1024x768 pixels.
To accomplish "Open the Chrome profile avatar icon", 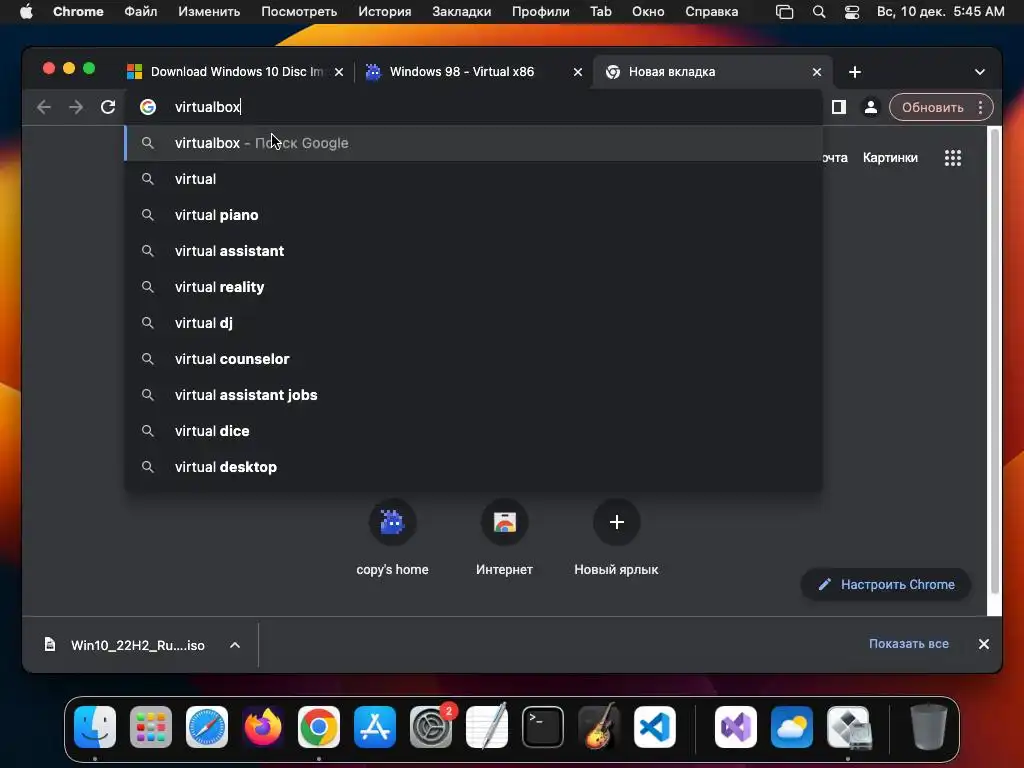I will [871, 107].
